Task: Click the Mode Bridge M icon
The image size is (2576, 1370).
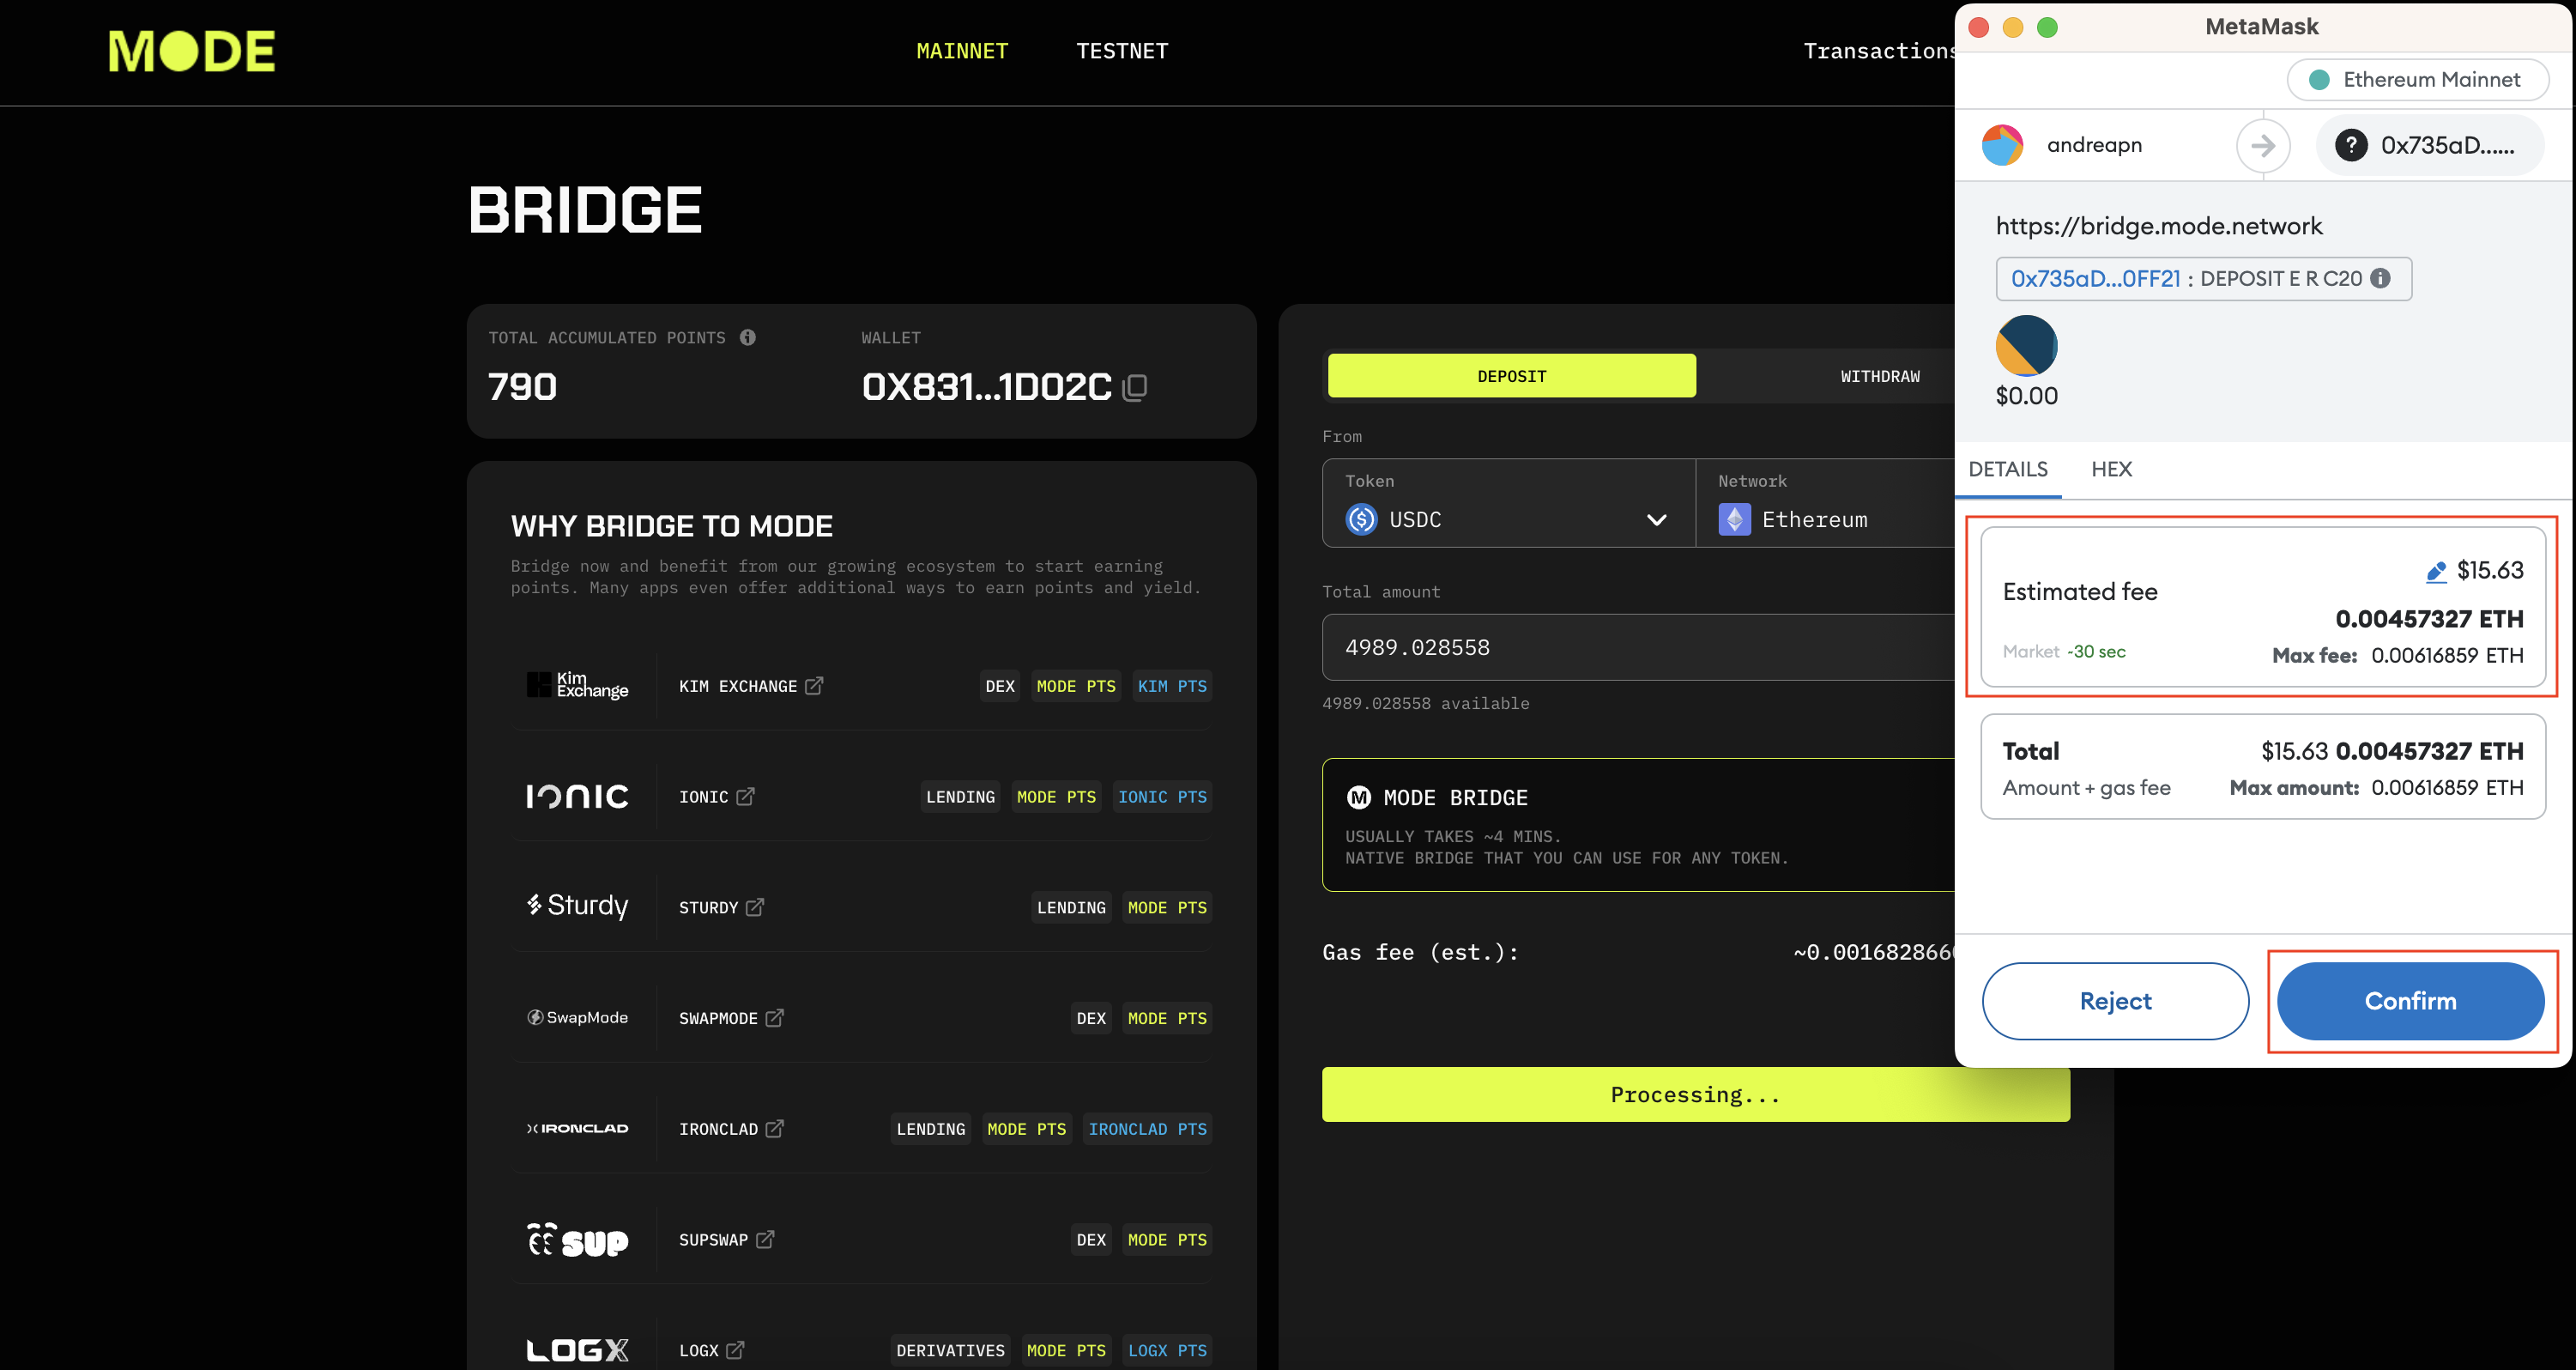Action: [1359, 797]
